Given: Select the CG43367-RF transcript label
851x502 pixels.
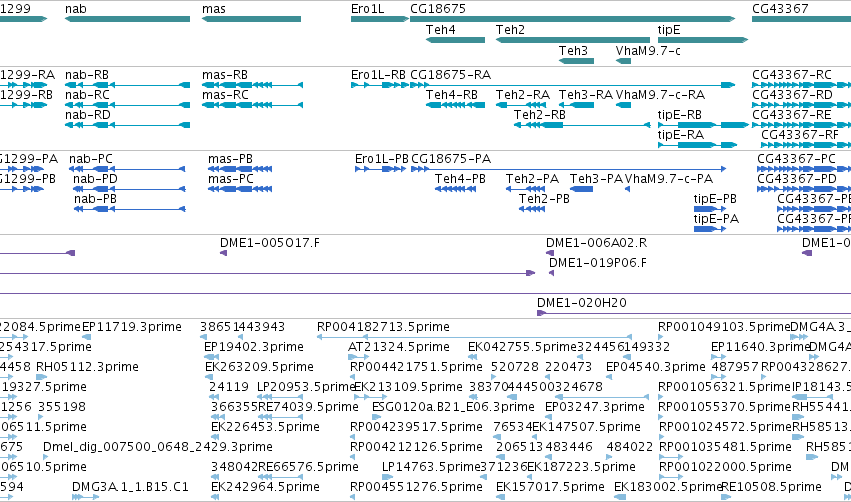Looking at the screenshot, I should coord(800,135).
